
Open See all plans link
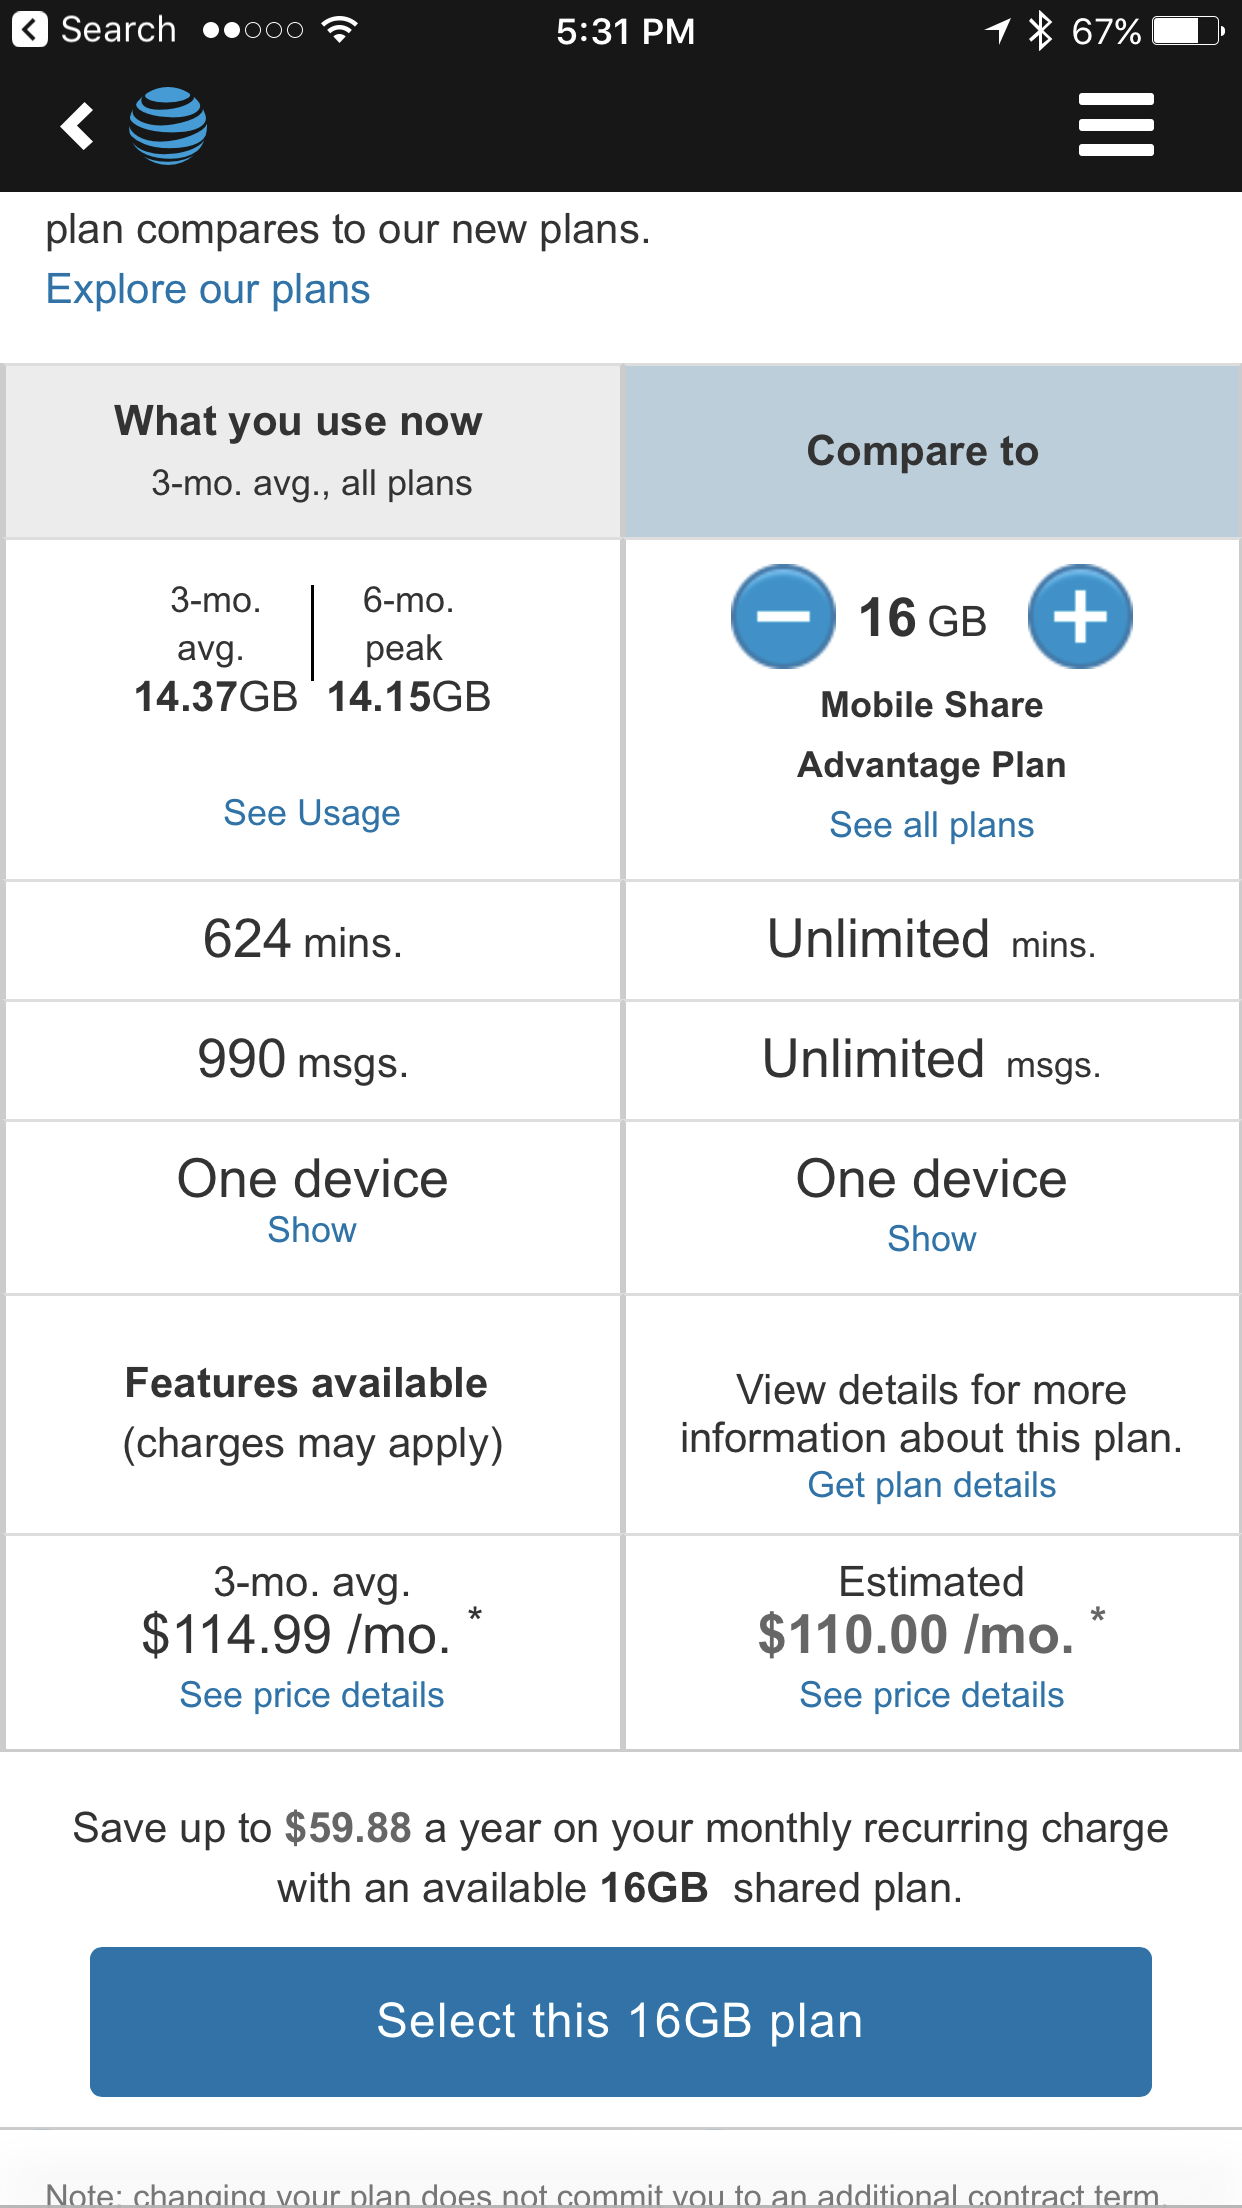coord(932,825)
